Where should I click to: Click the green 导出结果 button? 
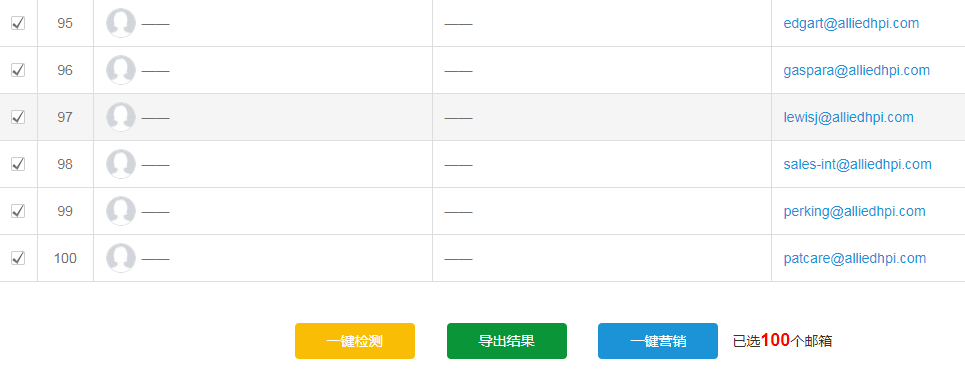(x=507, y=341)
